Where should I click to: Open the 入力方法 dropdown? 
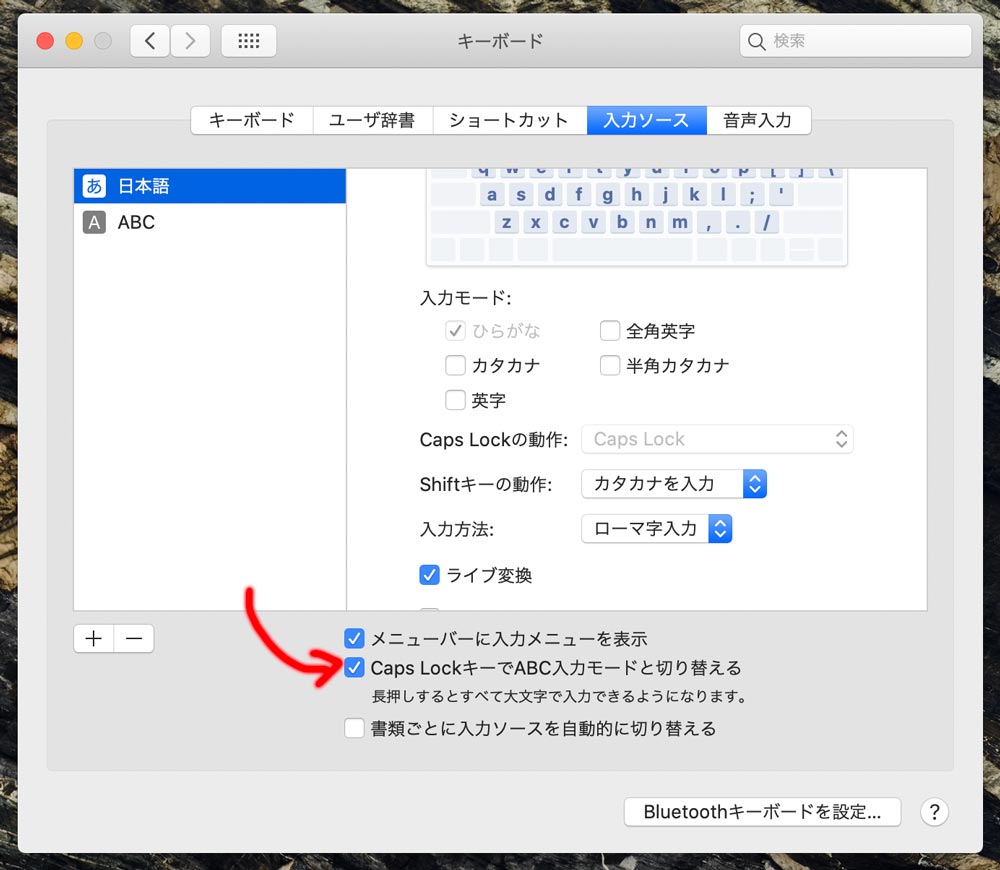tap(657, 529)
